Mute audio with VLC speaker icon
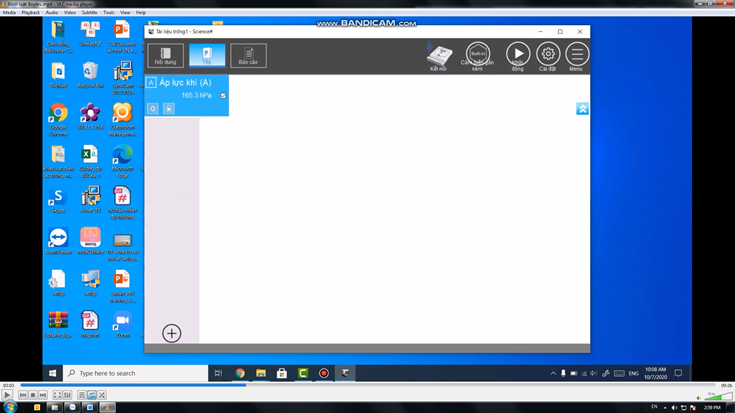 (699, 398)
